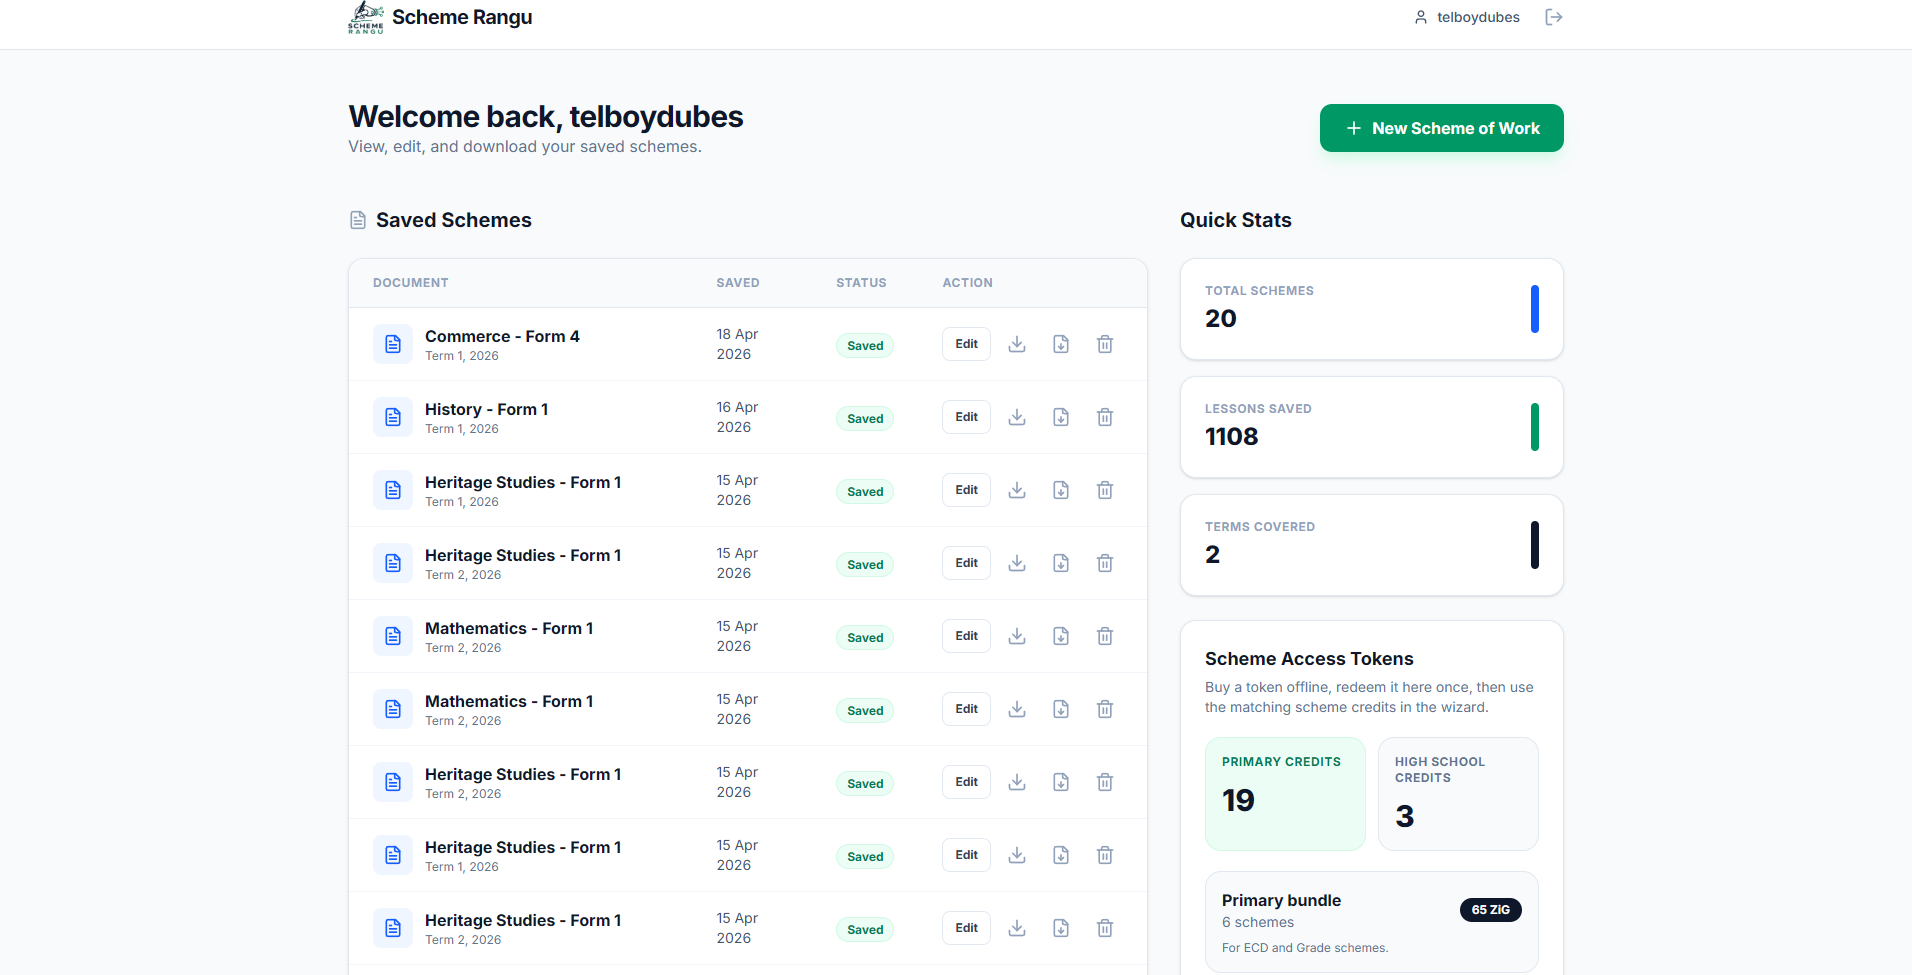Click the document icon for Commerce - Form 4

pyautogui.click(x=393, y=344)
